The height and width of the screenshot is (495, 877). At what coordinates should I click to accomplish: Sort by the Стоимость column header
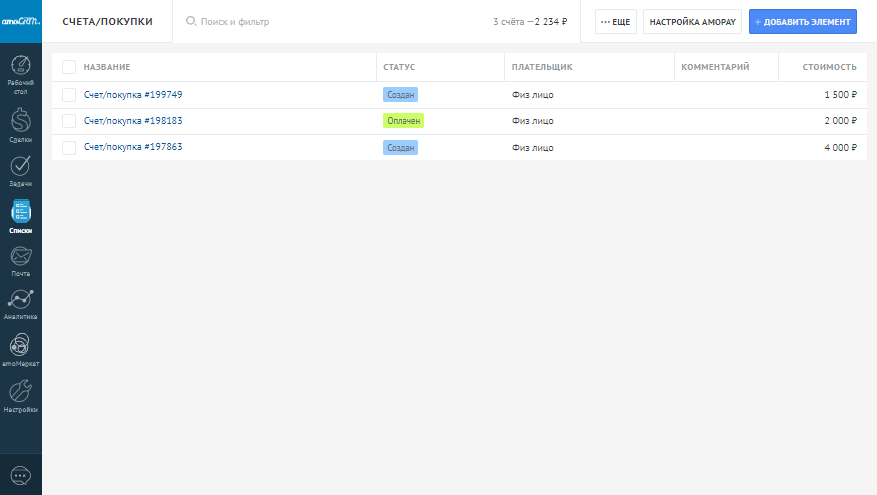point(829,67)
